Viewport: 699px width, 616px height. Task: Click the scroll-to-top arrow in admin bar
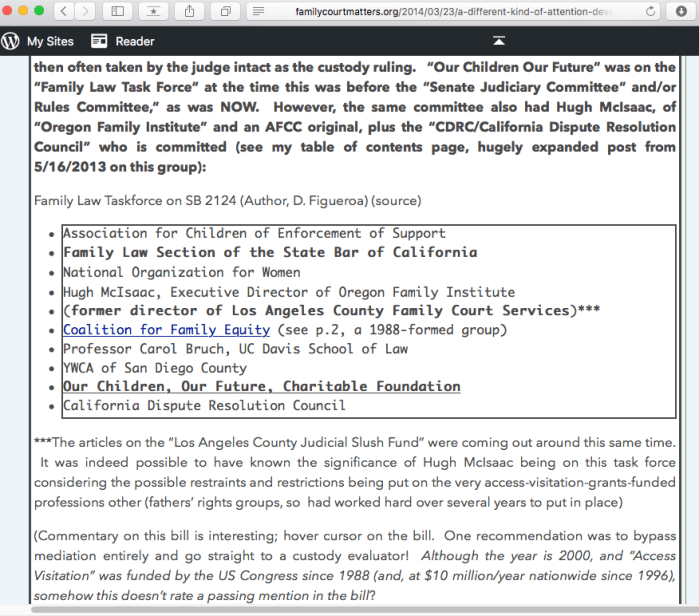pos(498,41)
